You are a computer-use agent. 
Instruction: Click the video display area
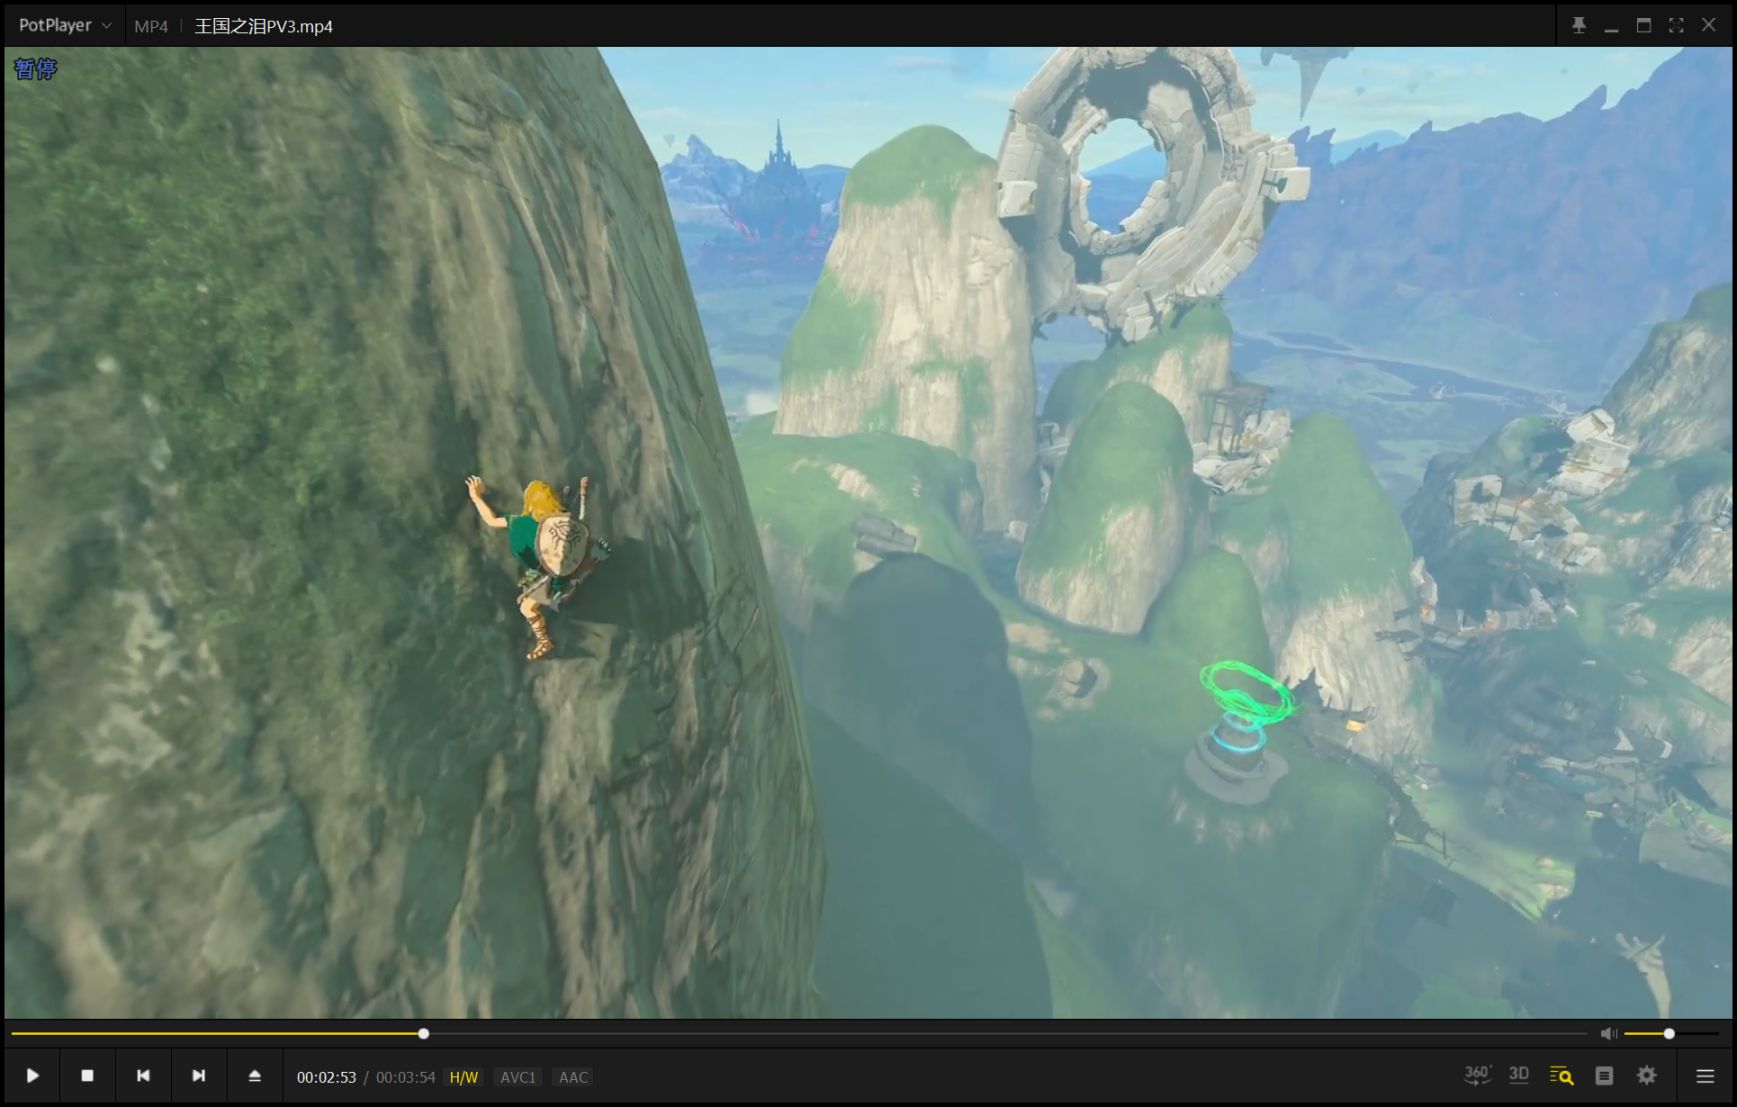pos(868,532)
